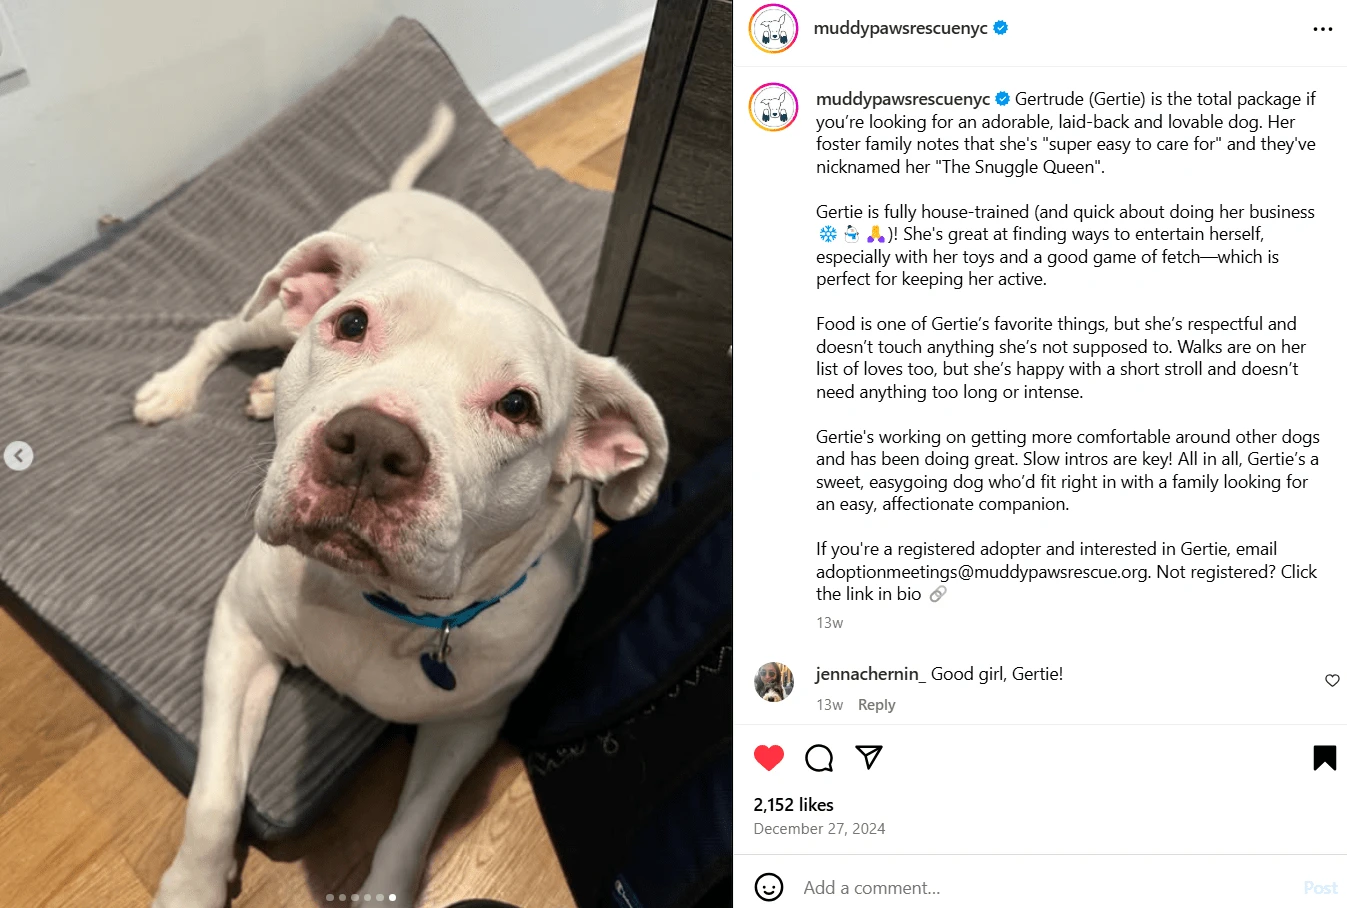Image resolution: width=1347 pixels, height=908 pixels.
Task: Click jennachernin_ commenter avatar
Action: point(773,682)
